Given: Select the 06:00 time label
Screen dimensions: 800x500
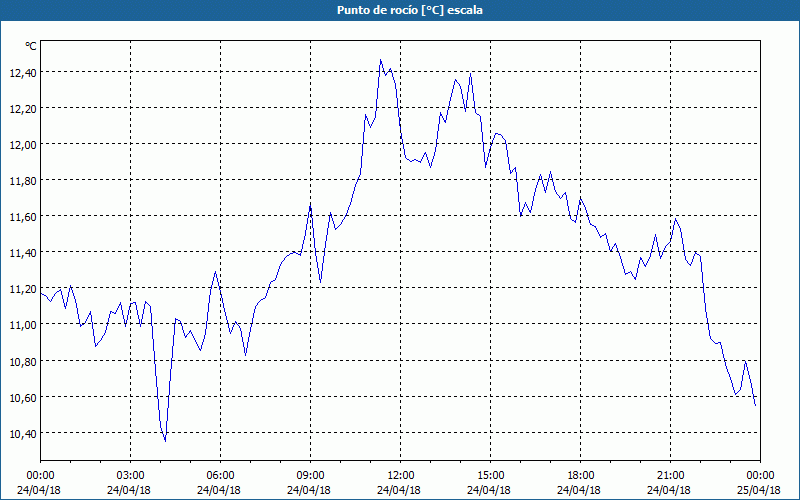Looking at the screenshot, I should coord(220,476).
